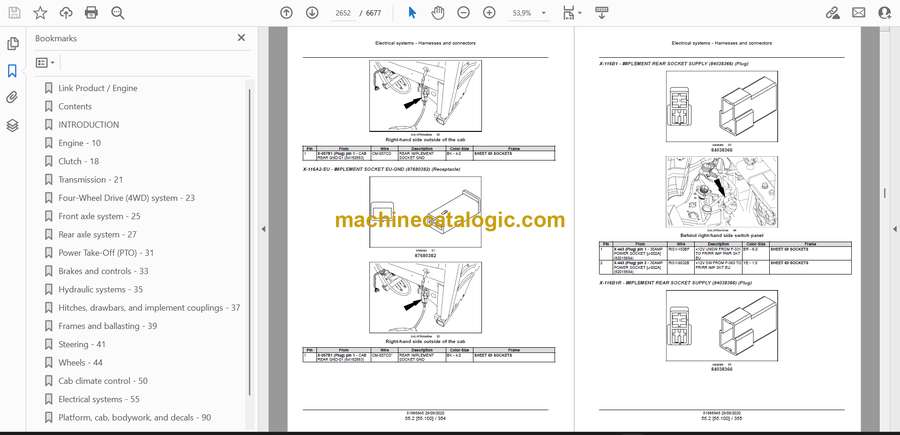The height and width of the screenshot is (435, 900).
Task: Click the X-116B1 connector photo on right page
Action: tap(721, 192)
